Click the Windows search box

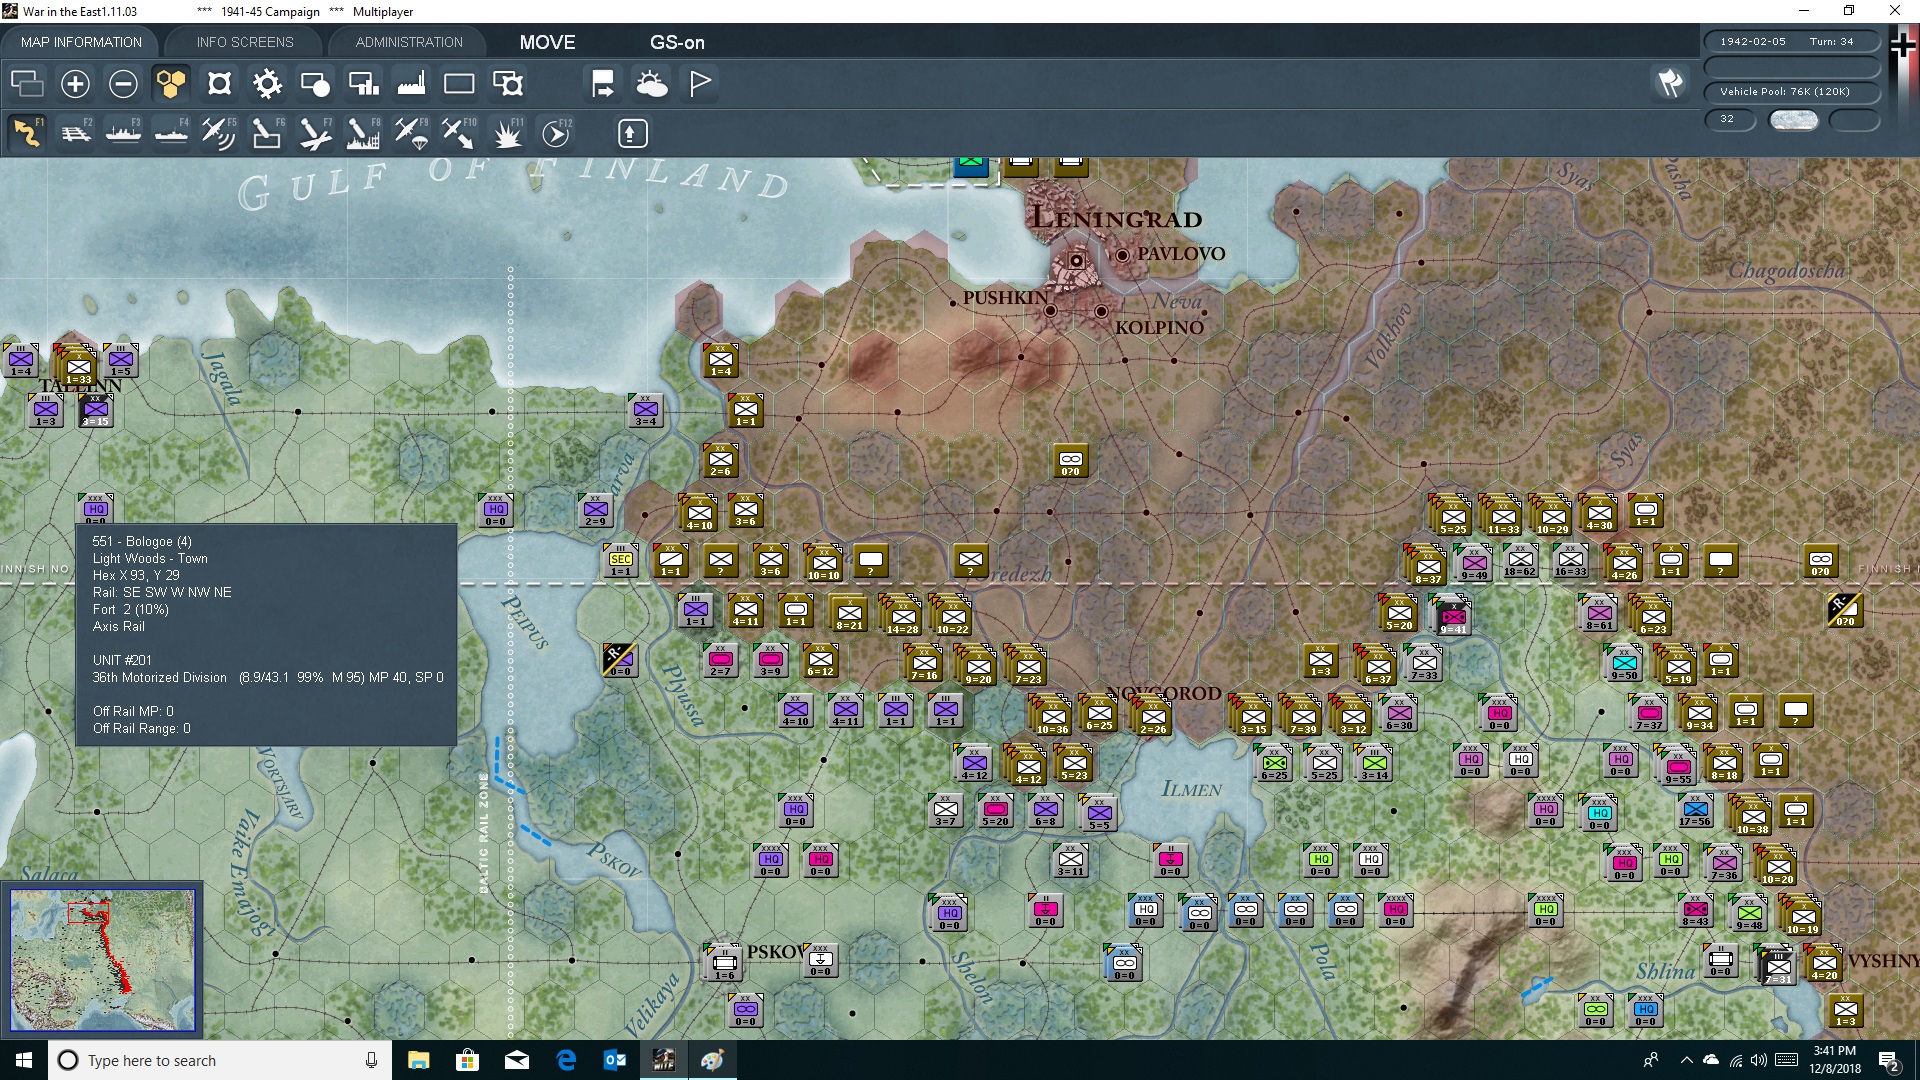tap(220, 1060)
